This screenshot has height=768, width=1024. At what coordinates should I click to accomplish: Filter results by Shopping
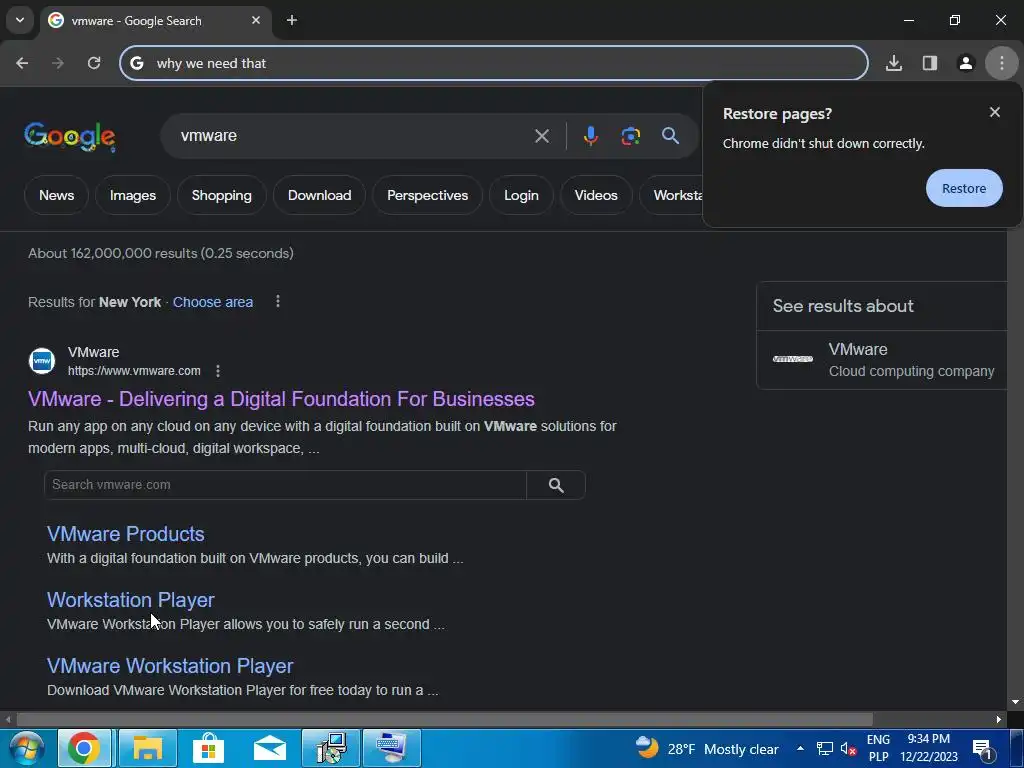point(221,195)
